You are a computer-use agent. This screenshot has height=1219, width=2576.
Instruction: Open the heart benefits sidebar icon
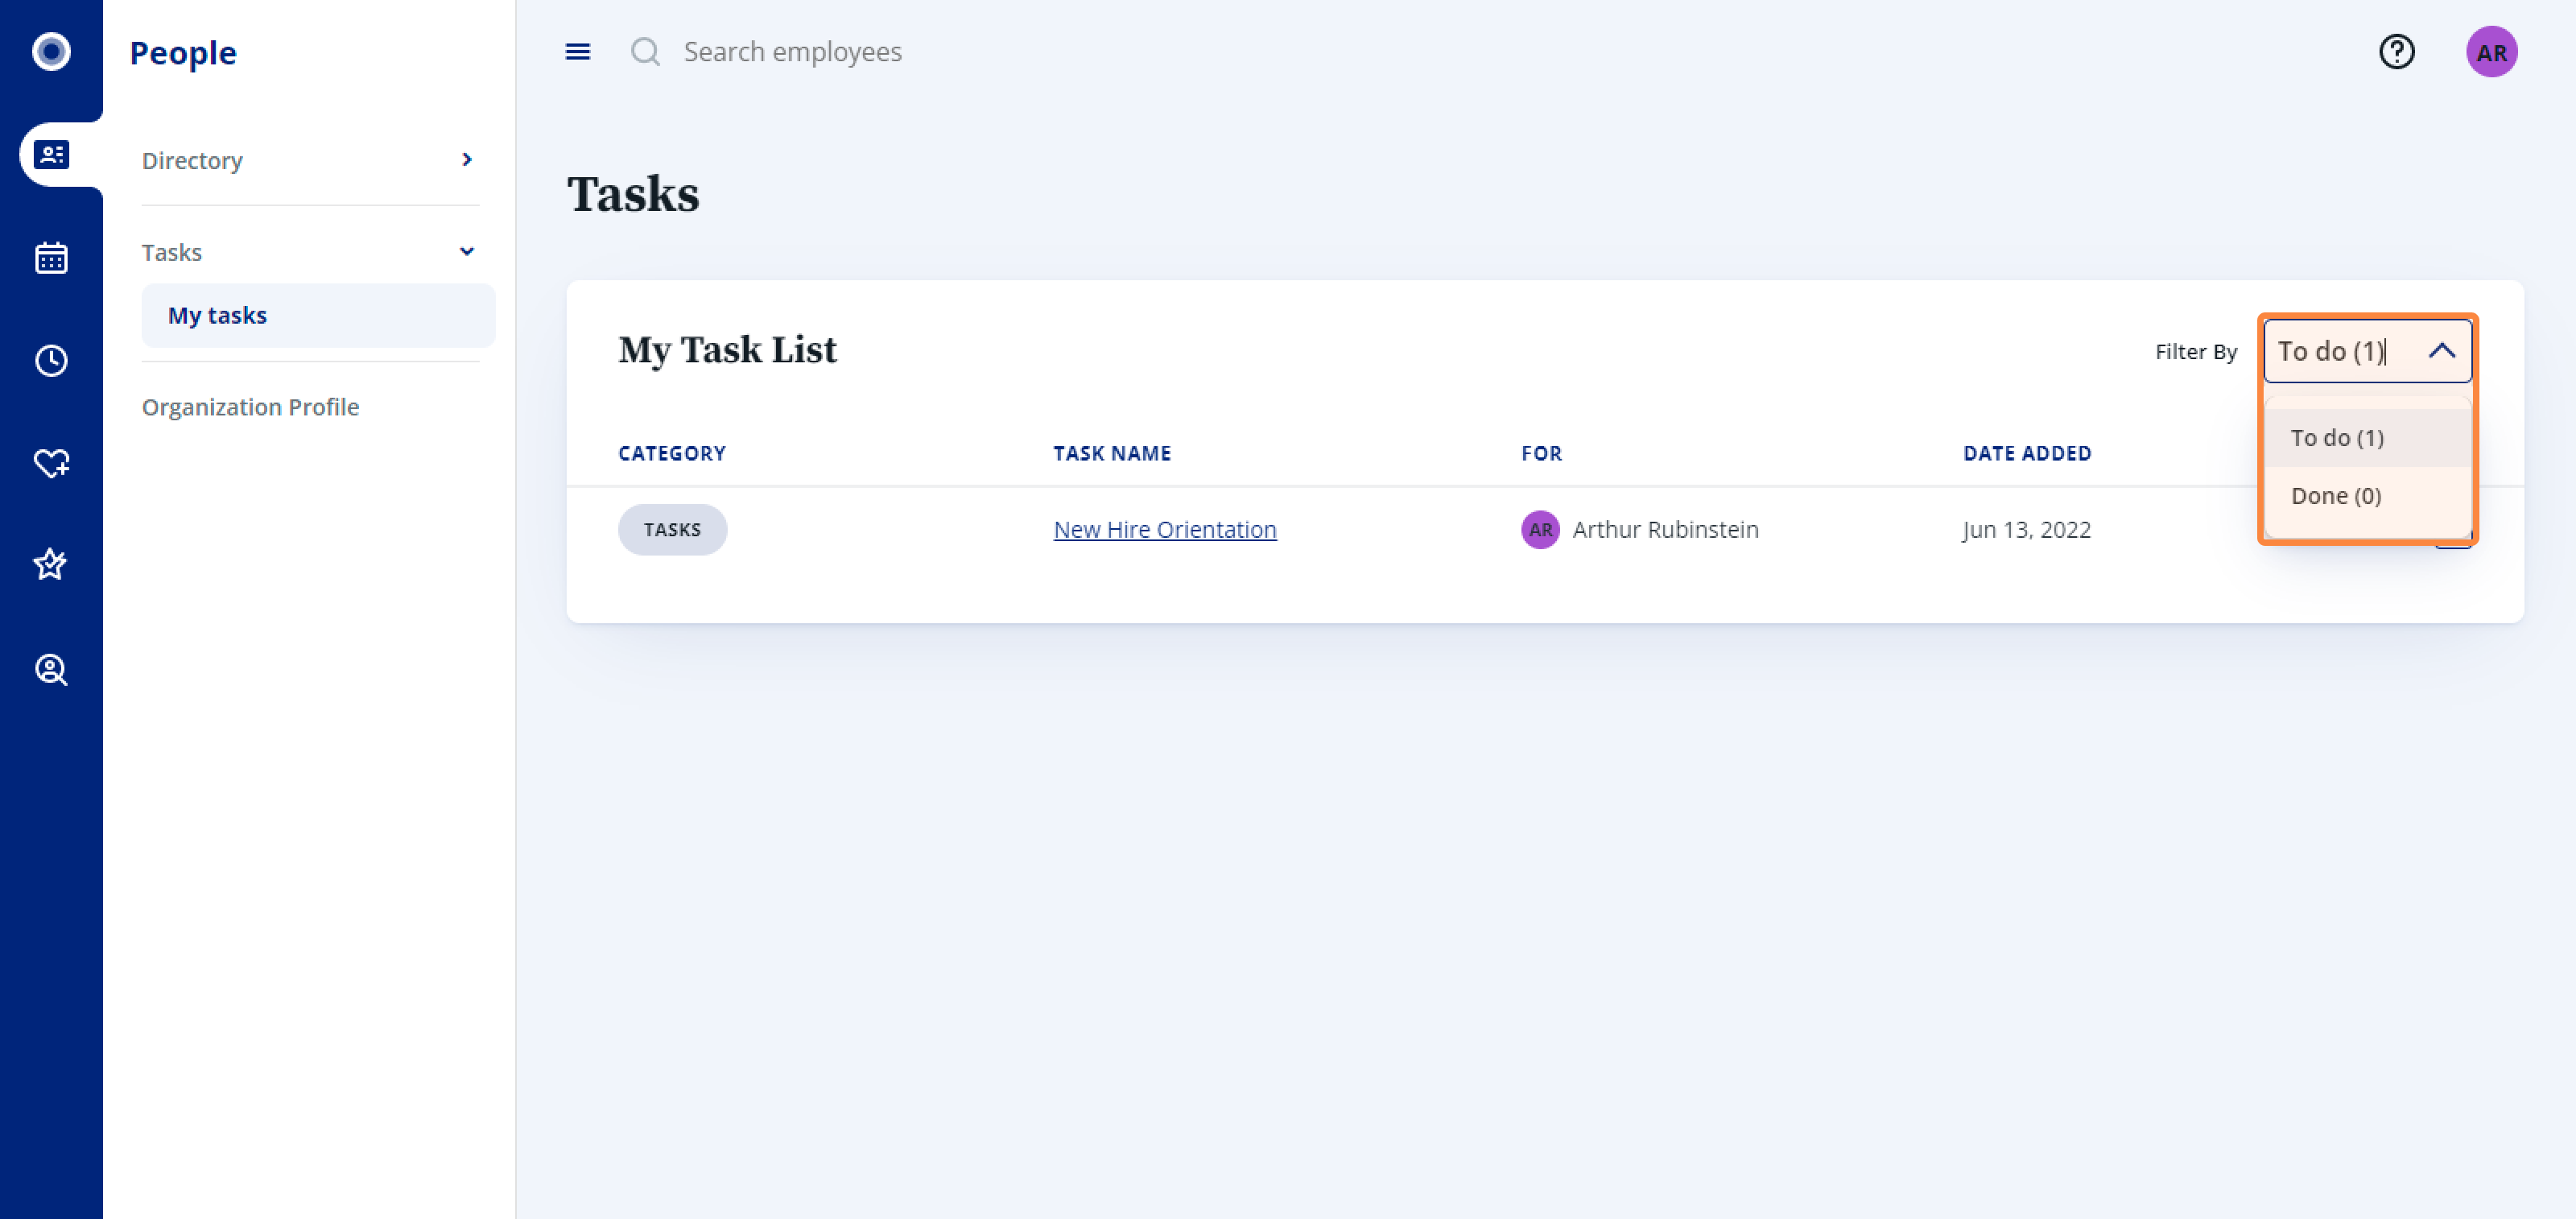(x=51, y=463)
